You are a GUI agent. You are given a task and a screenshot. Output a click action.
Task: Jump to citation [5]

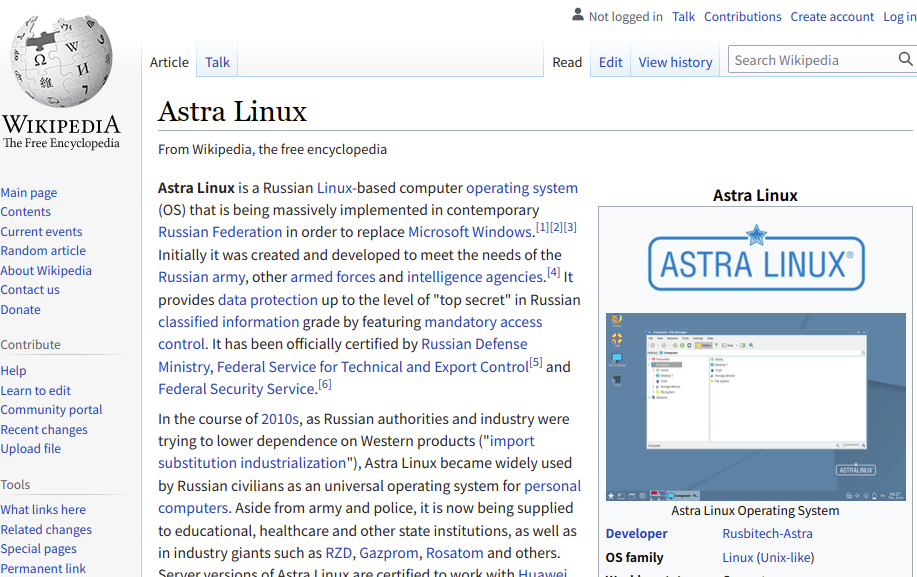(x=536, y=362)
